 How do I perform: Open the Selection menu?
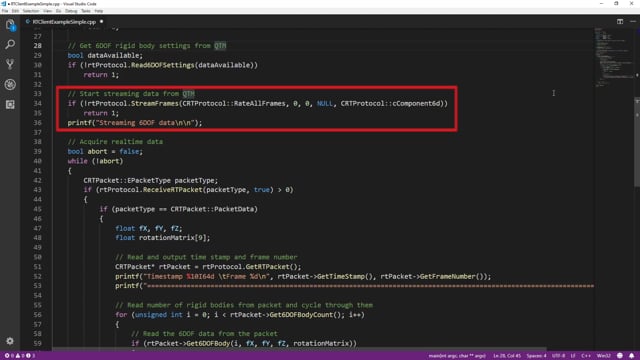pyautogui.click(x=31, y=11)
